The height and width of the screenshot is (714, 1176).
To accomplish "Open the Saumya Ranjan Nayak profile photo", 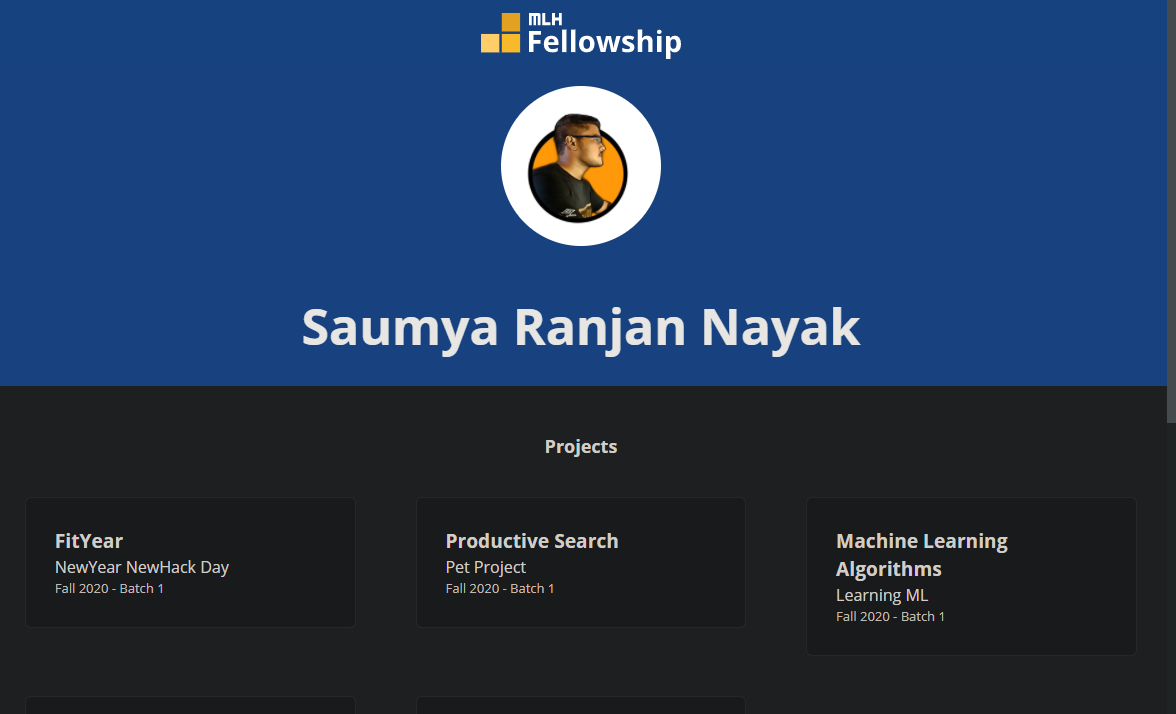I will [x=581, y=165].
